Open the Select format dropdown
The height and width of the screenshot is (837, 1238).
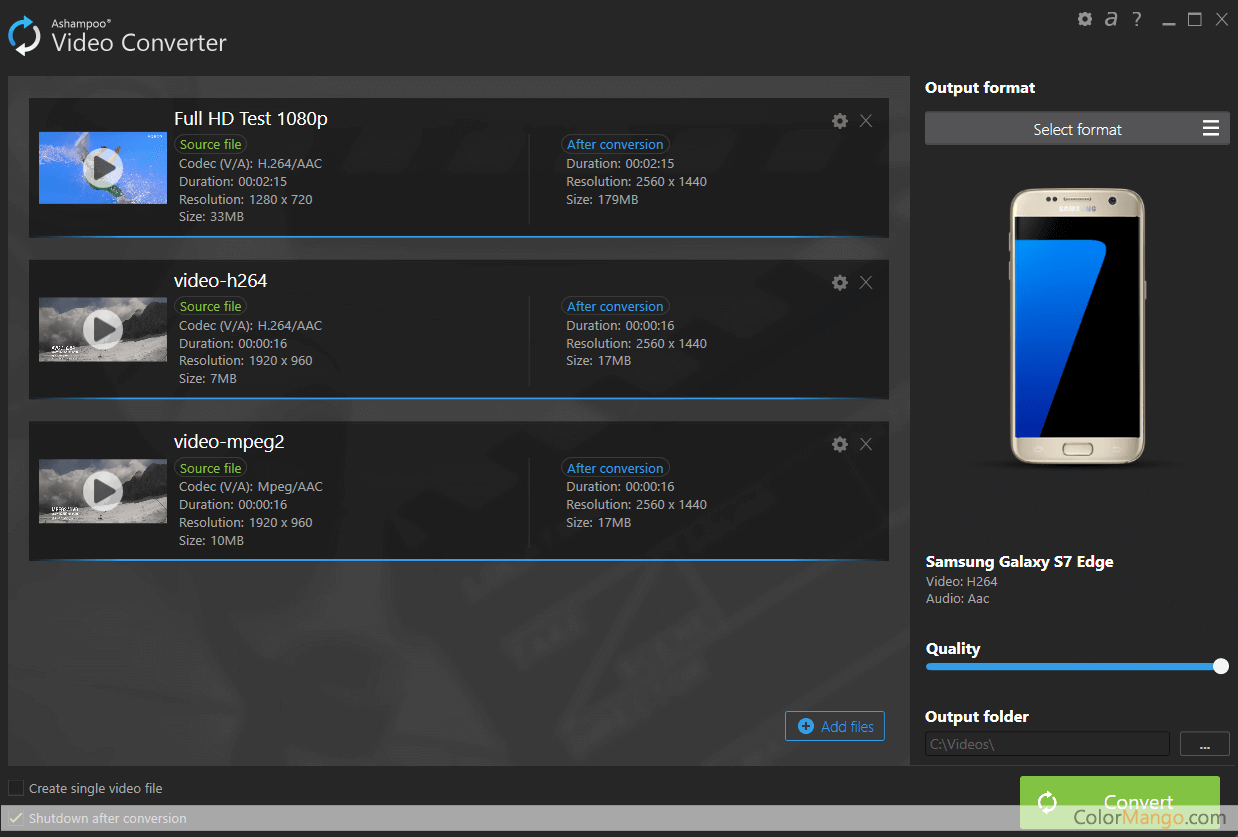(x=1077, y=129)
